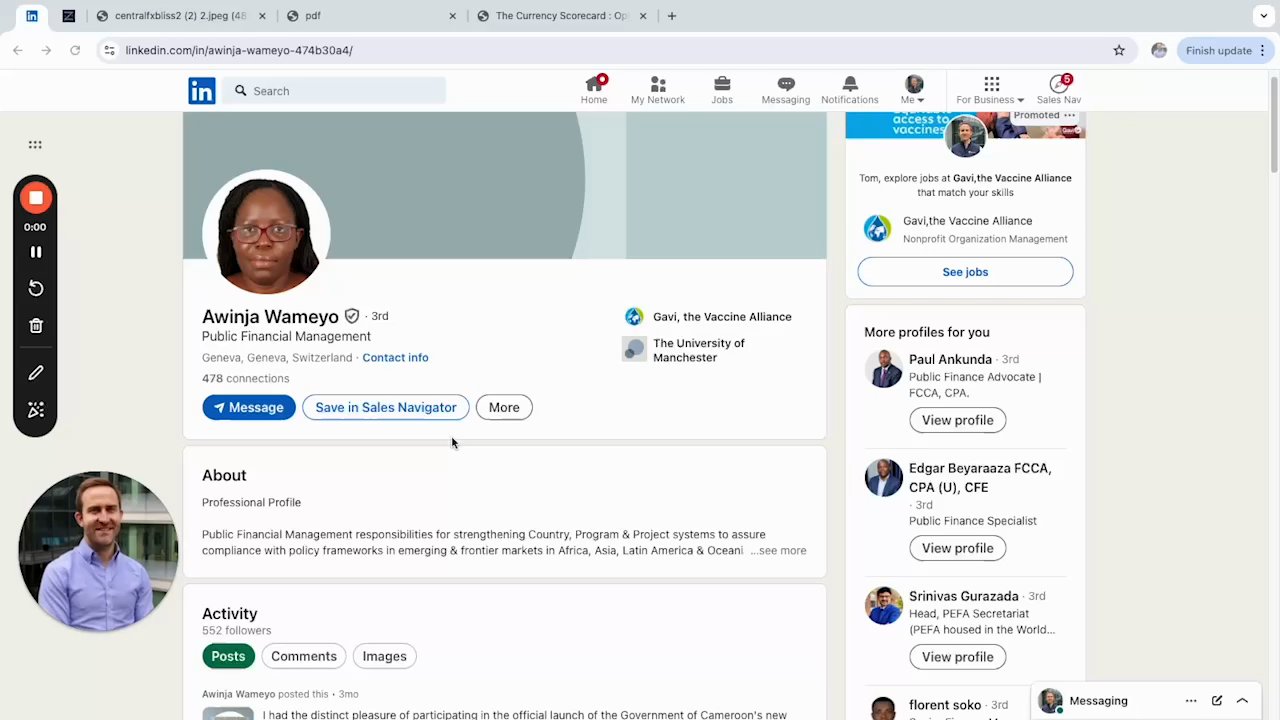The image size is (1280, 720).
Task: Open Awinja Wameyo profile photo
Action: coord(266,232)
